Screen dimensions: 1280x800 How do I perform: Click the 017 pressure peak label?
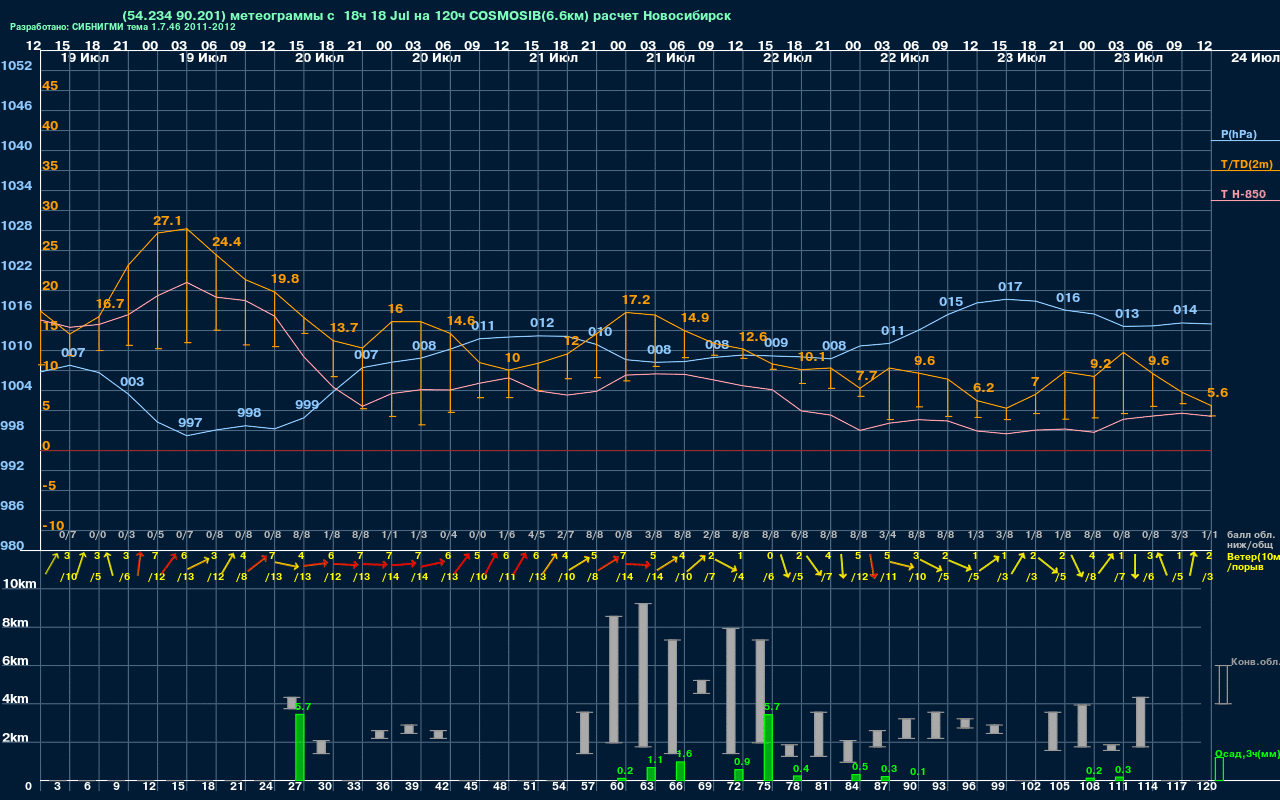(1010, 287)
